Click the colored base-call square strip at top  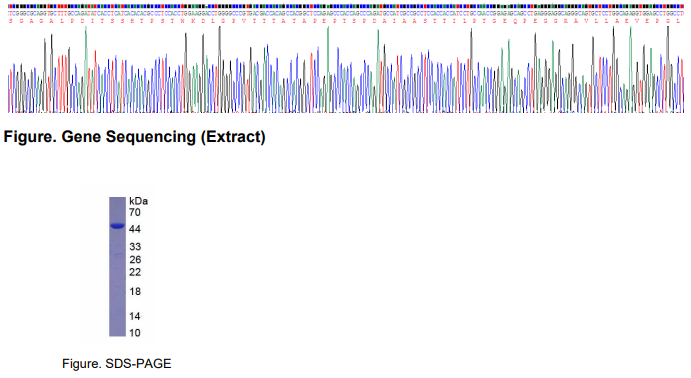346,7
